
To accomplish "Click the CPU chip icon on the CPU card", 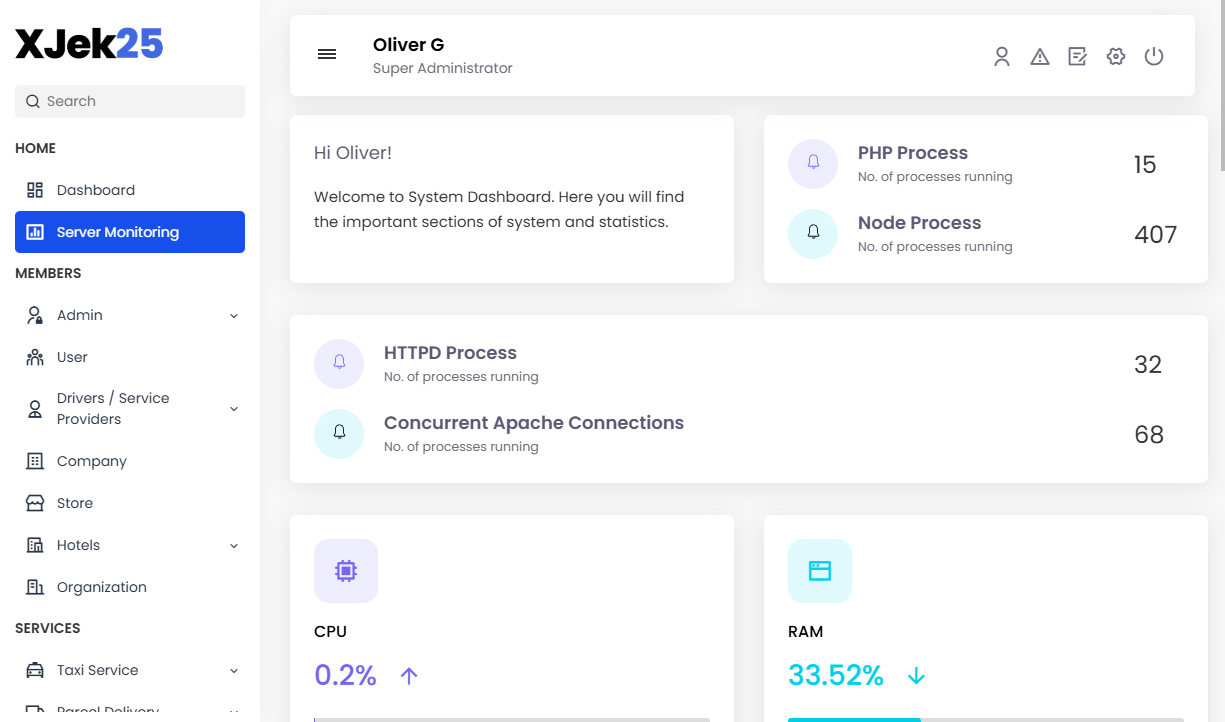I will coord(345,570).
